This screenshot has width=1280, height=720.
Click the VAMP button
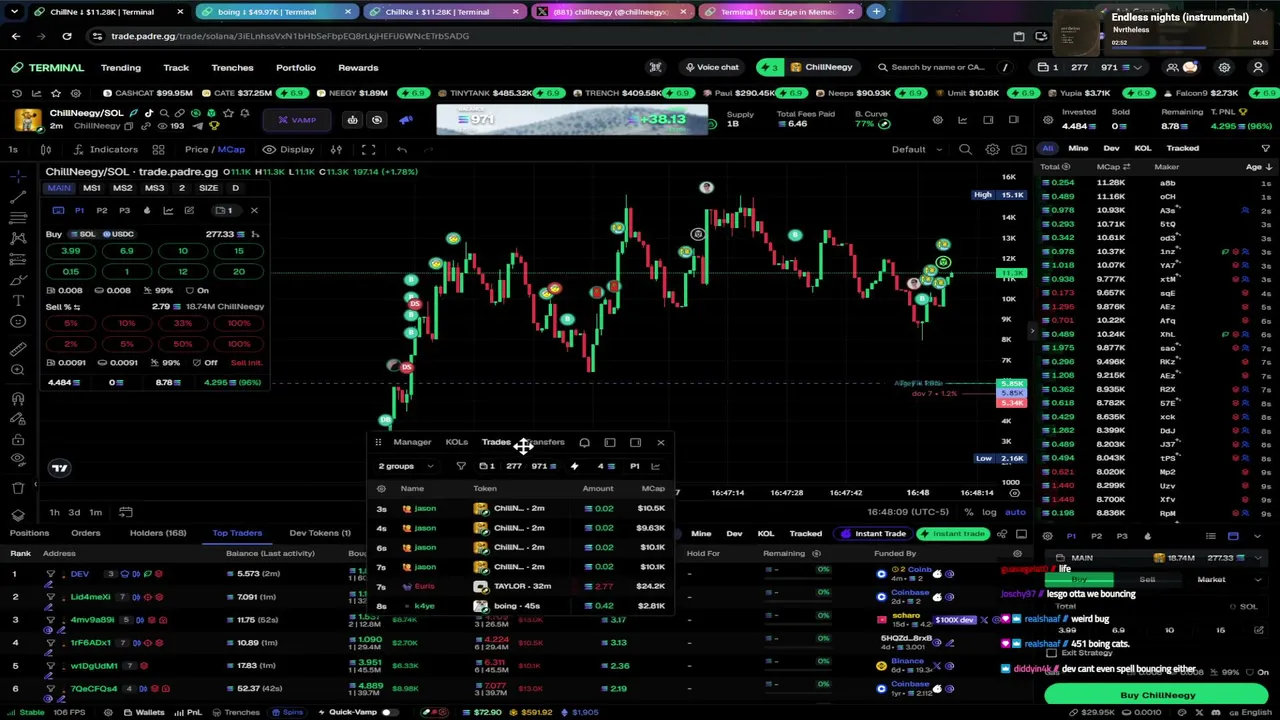point(297,120)
